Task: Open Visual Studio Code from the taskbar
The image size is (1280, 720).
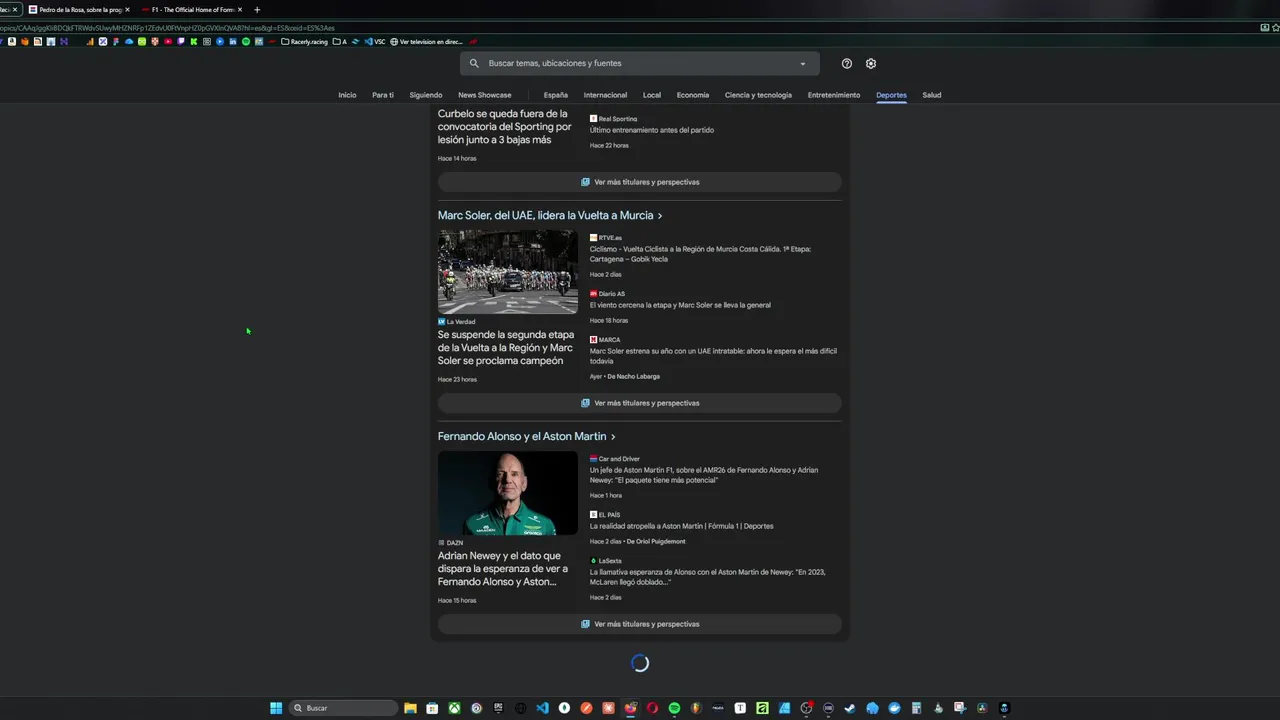Action: click(x=543, y=708)
